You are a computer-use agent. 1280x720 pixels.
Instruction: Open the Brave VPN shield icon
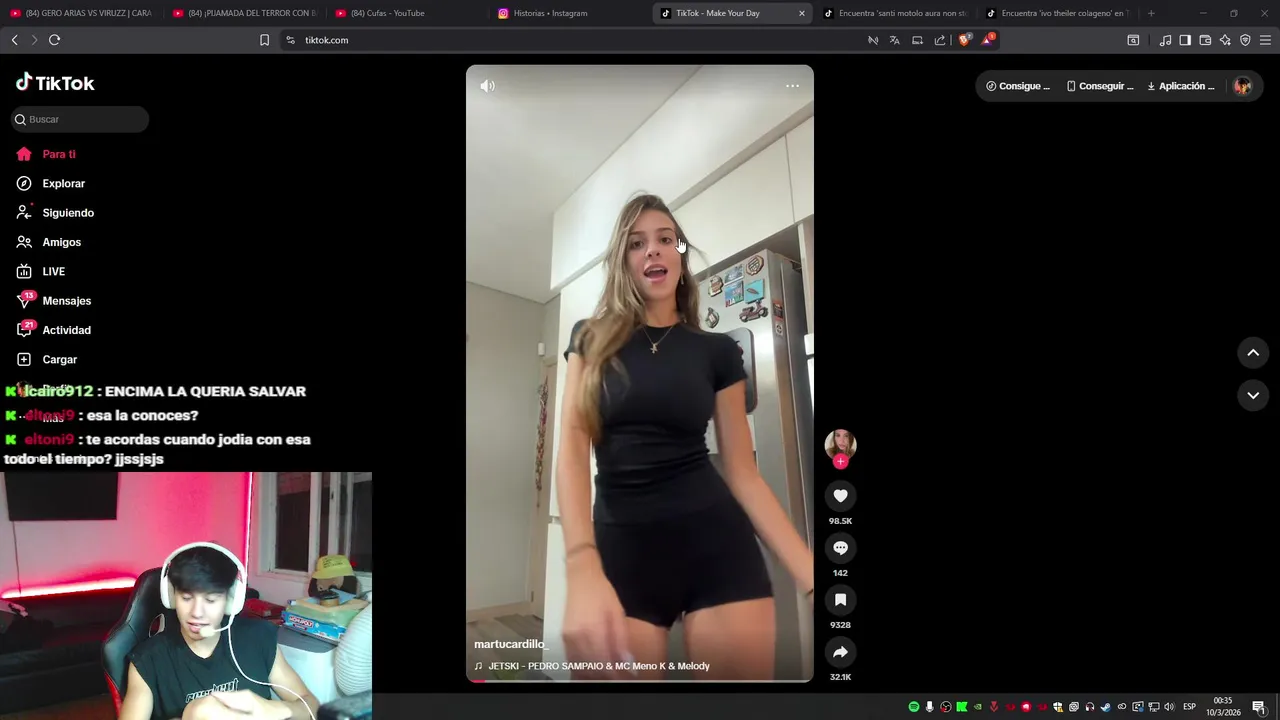1245,40
